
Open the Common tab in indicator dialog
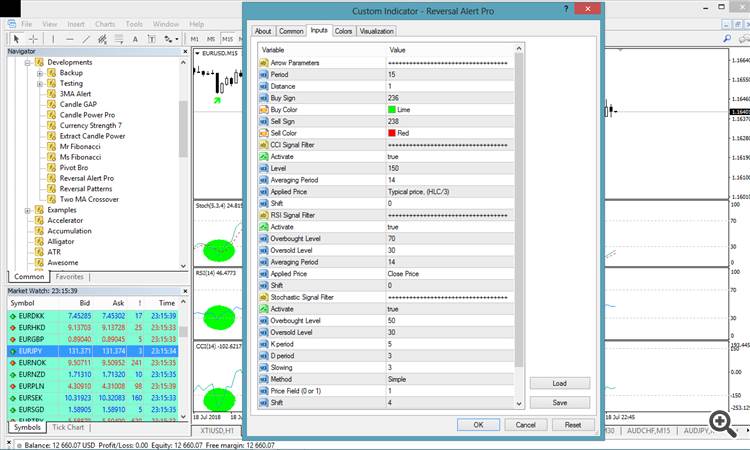click(291, 31)
